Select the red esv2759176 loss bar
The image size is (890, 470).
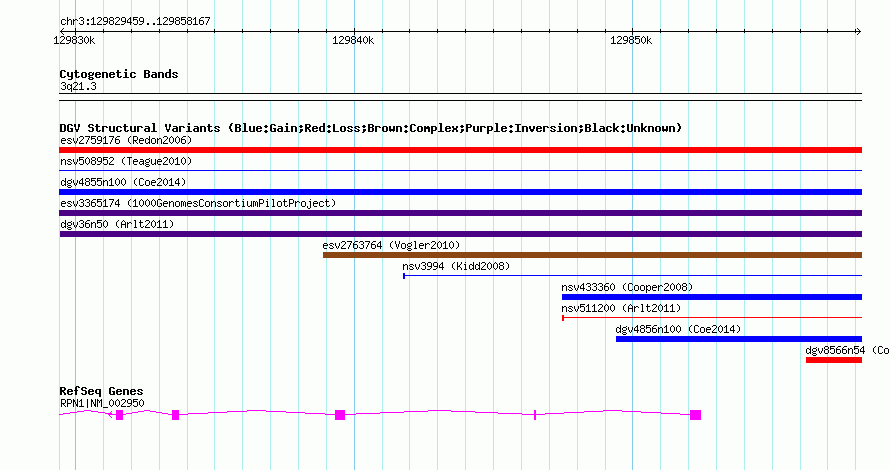(460, 150)
